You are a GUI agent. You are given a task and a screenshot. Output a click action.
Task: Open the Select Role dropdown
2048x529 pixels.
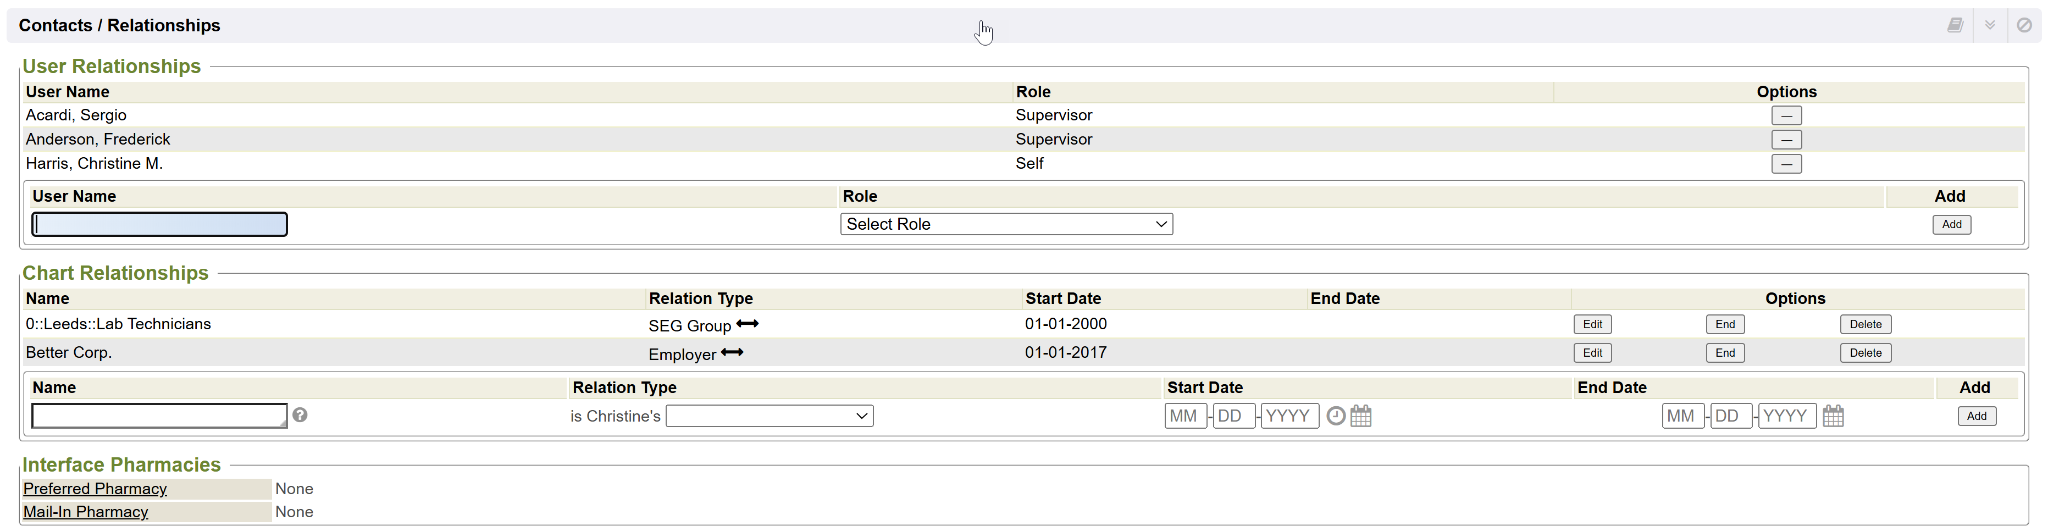pos(1006,224)
